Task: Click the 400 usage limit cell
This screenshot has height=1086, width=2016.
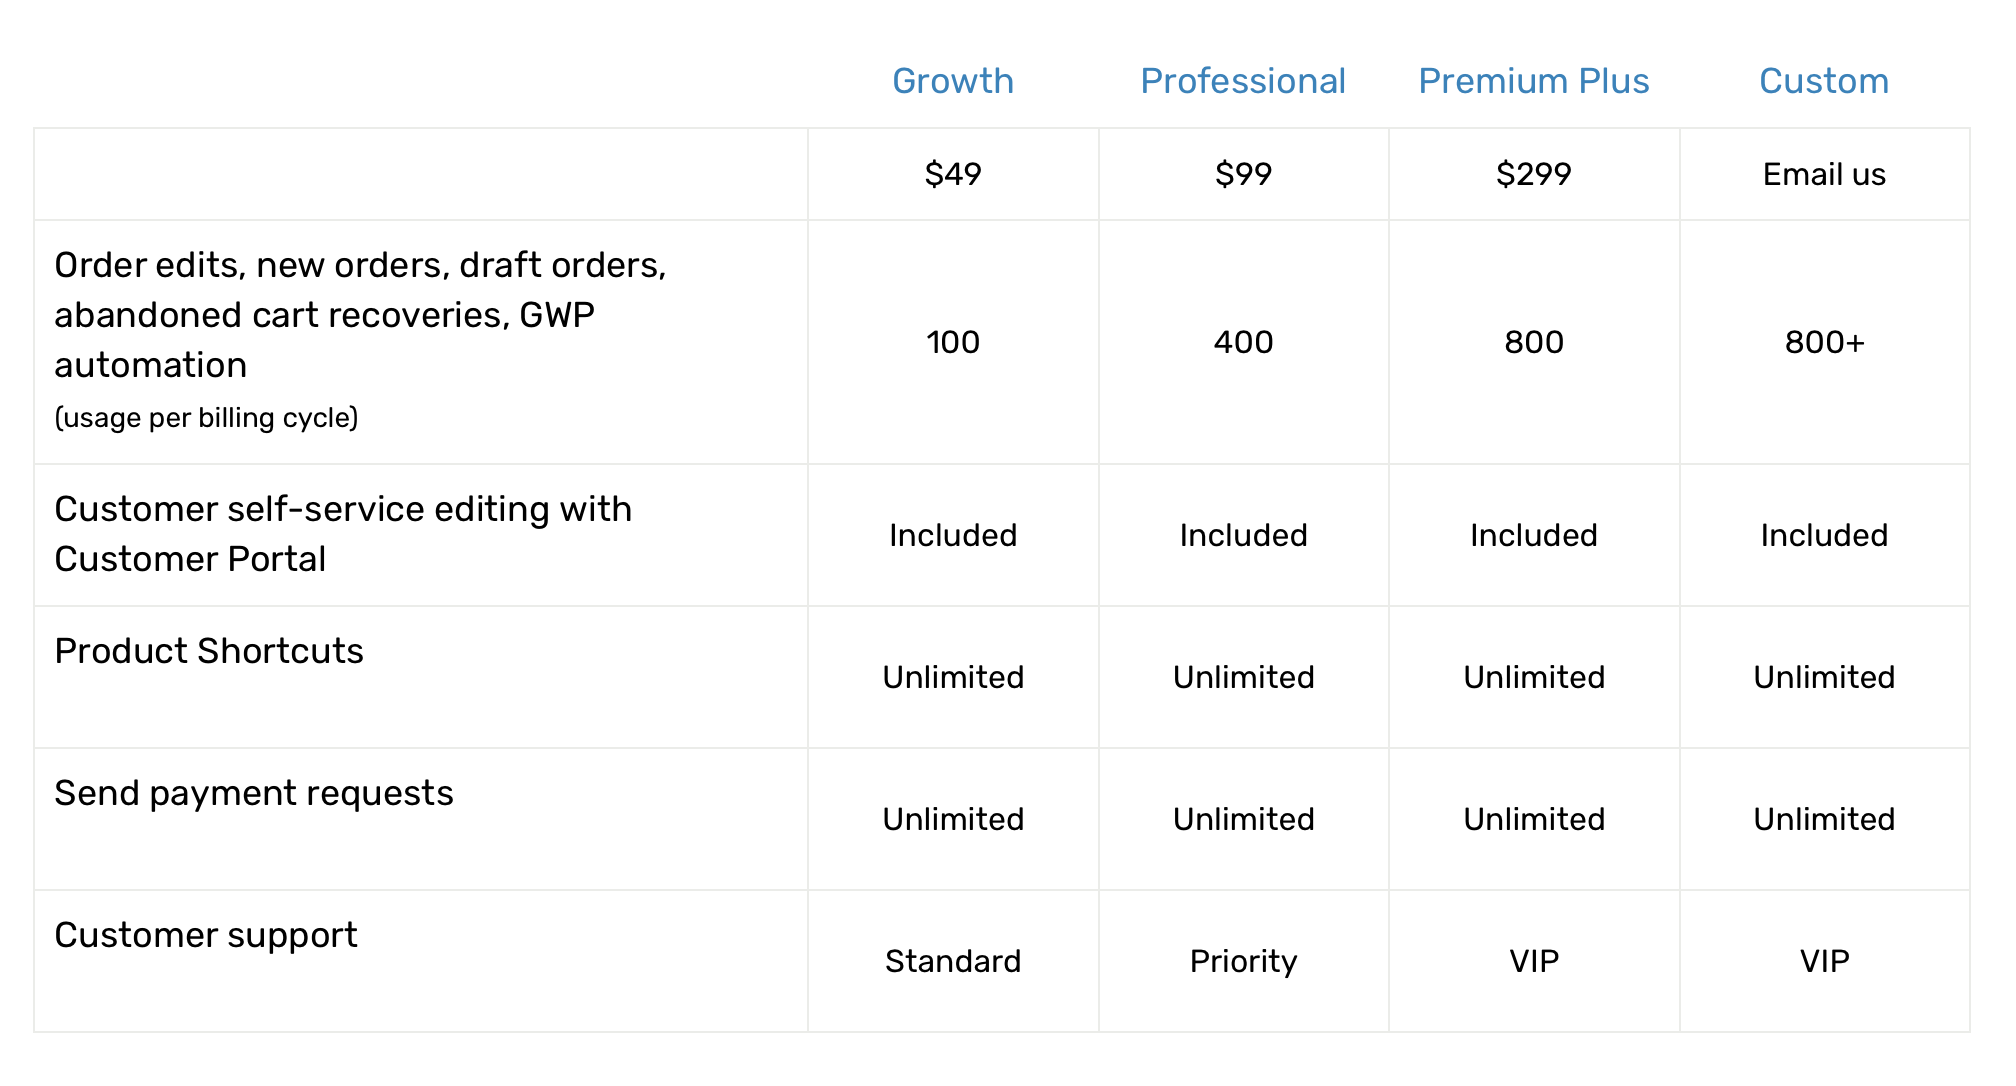Action: [1242, 342]
